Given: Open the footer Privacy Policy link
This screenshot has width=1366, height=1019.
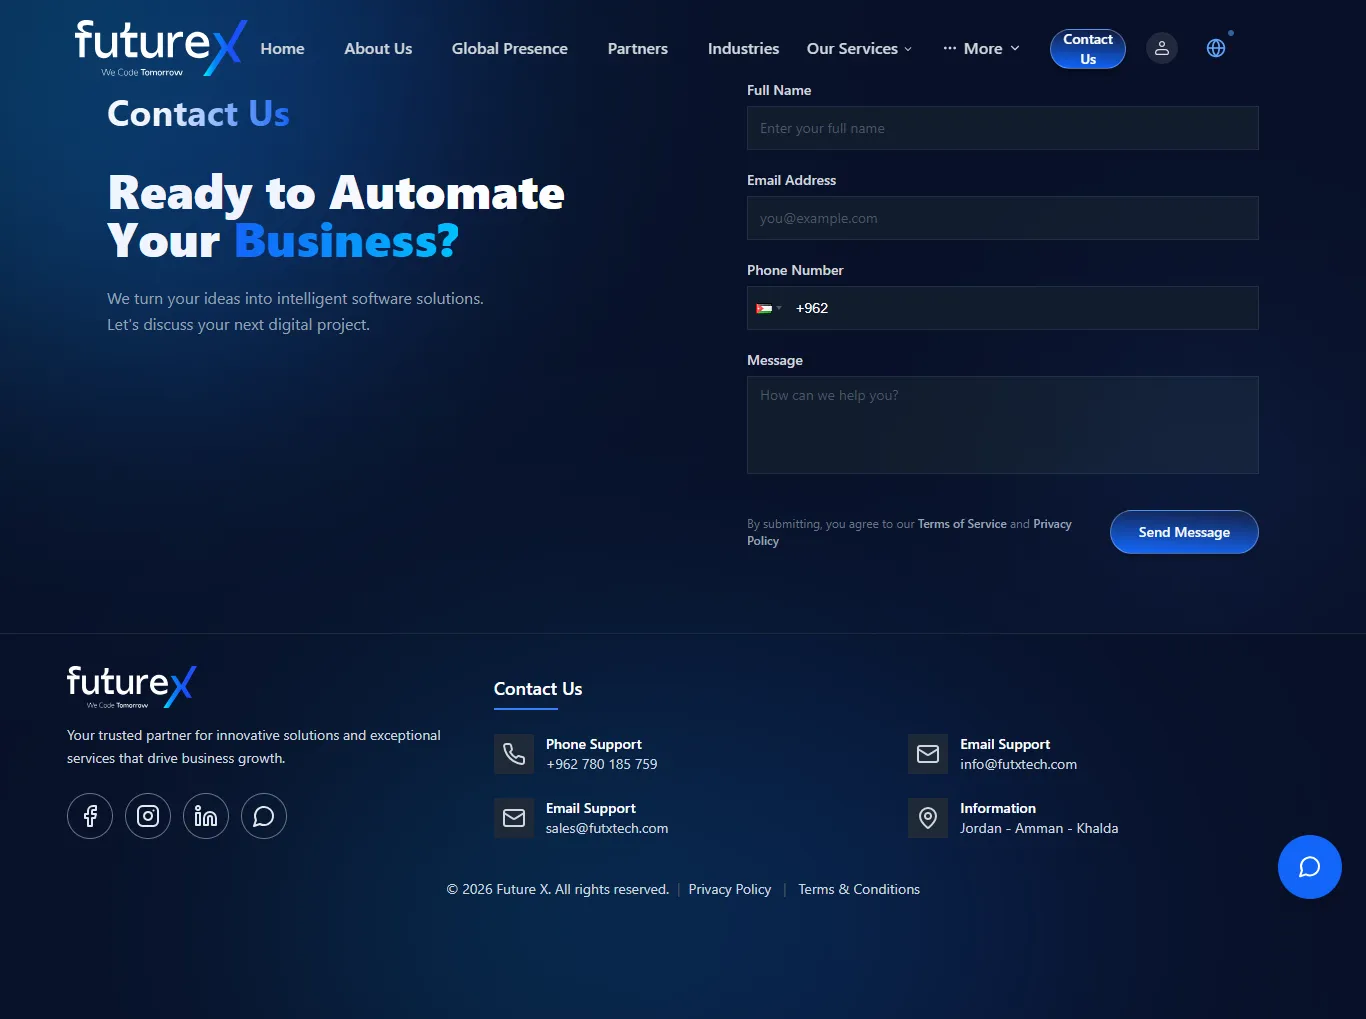Looking at the screenshot, I should (730, 889).
